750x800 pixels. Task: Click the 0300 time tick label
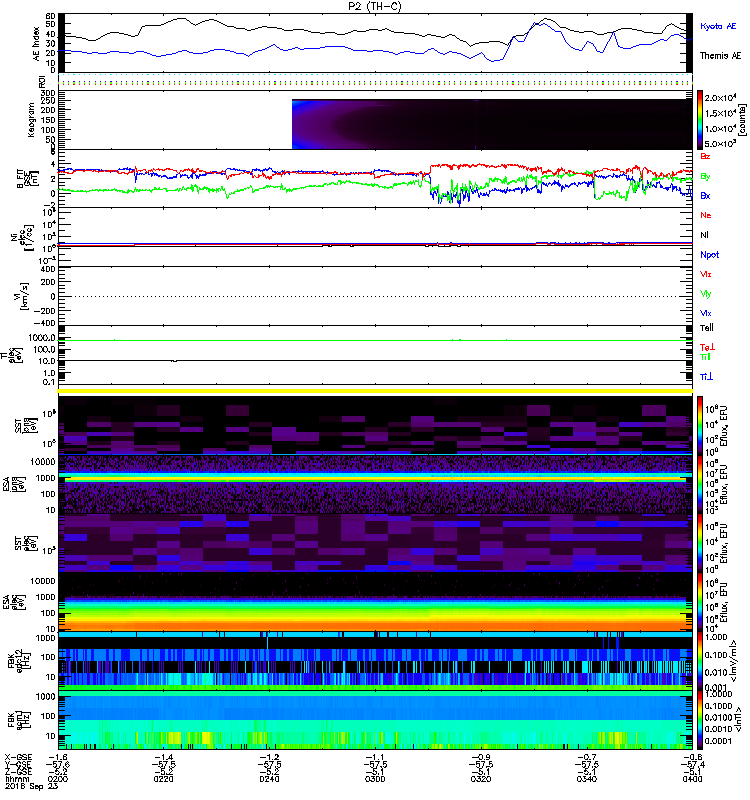tap(375, 779)
